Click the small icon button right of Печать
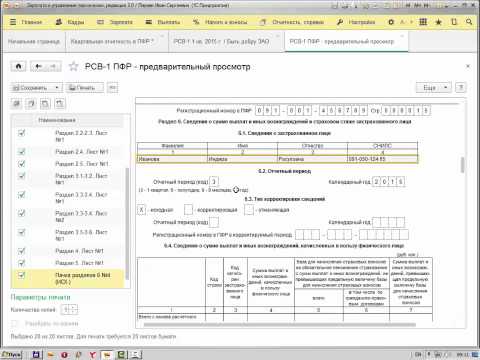This screenshot has height=360, width=480. [x=112, y=88]
